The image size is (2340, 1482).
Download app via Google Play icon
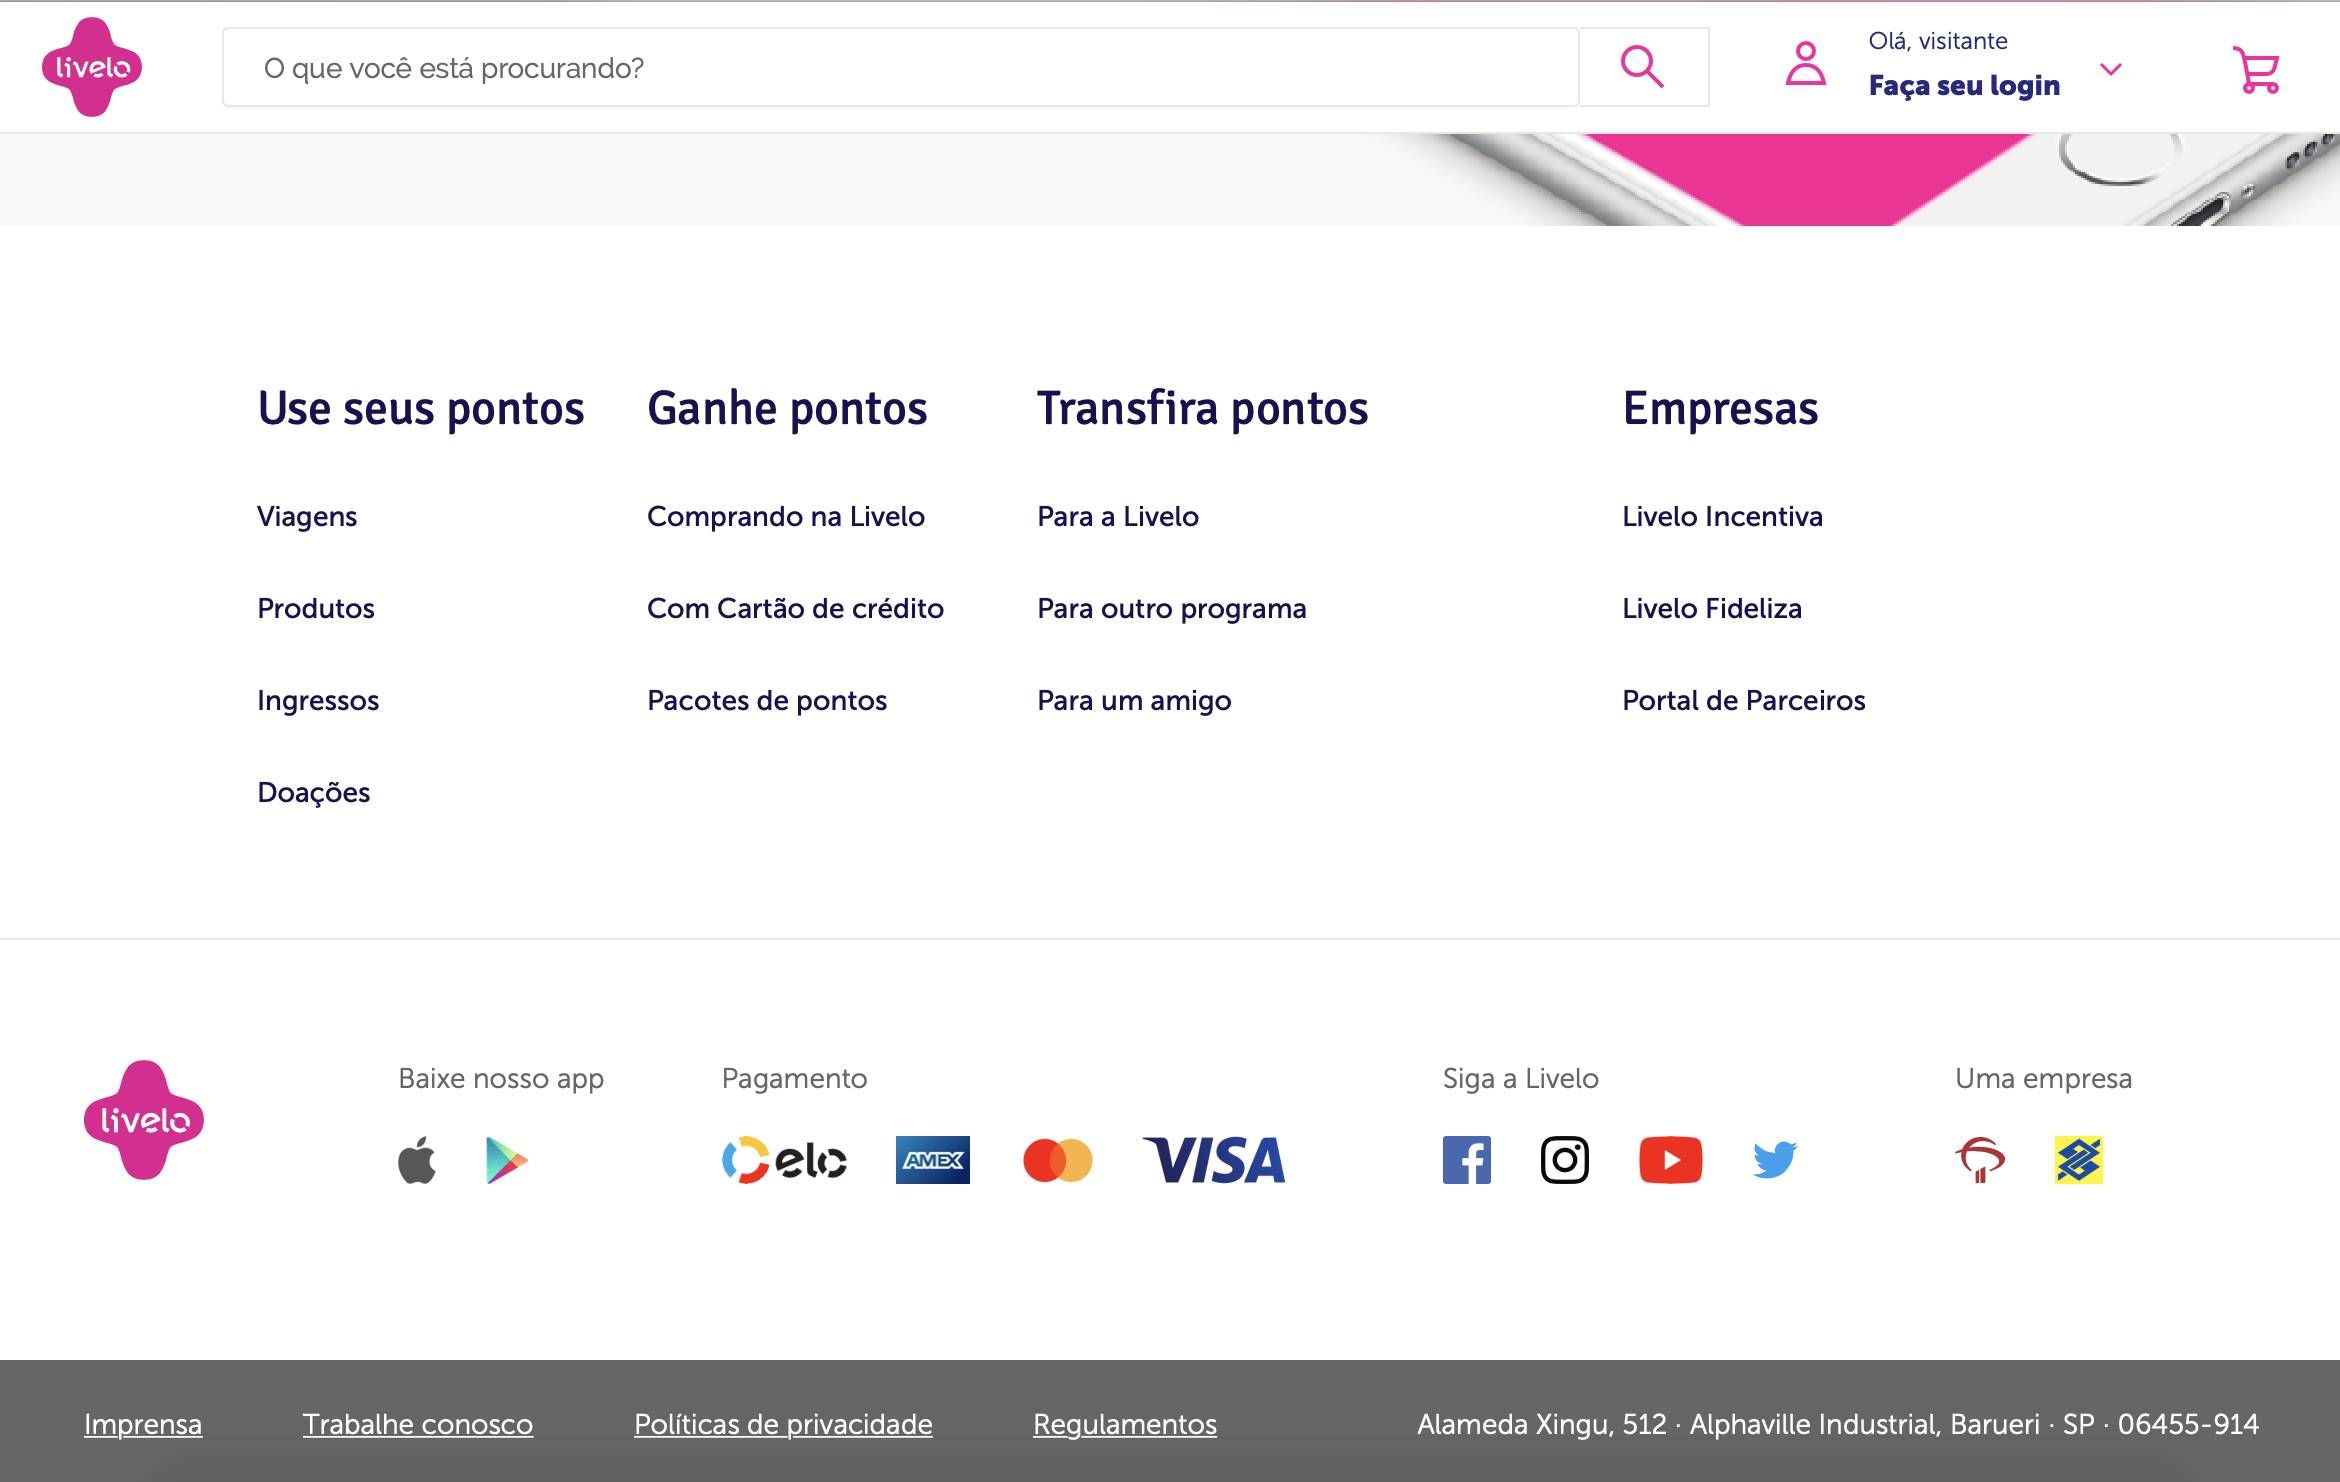pos(507,1160)
